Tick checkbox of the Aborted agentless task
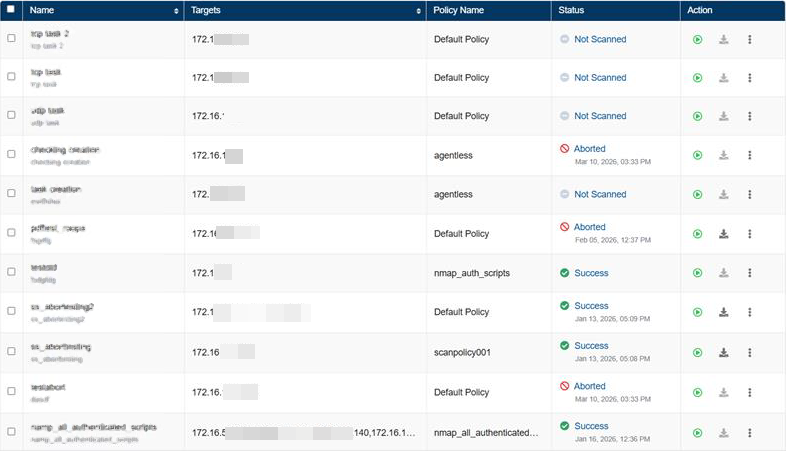The width and height of the screenshot is (786, 452). 11,154
